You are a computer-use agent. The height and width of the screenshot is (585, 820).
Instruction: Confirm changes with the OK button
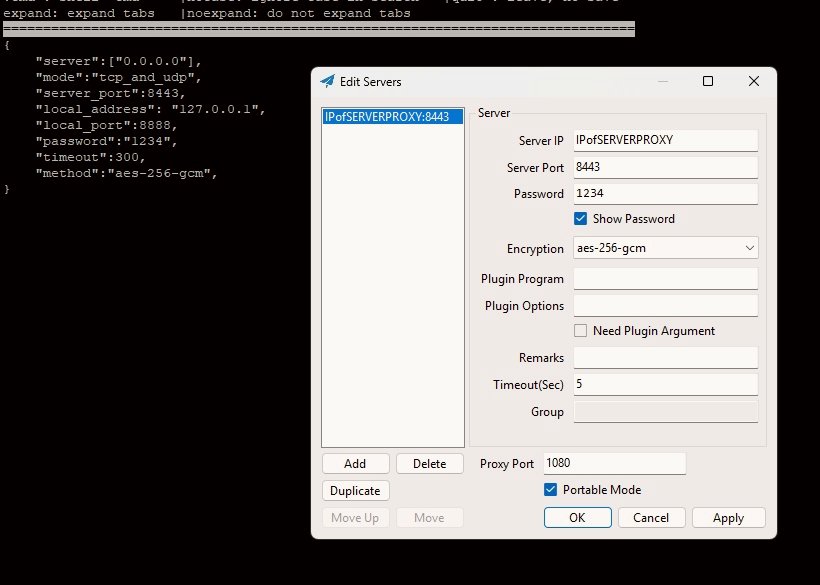click(577, 518)
